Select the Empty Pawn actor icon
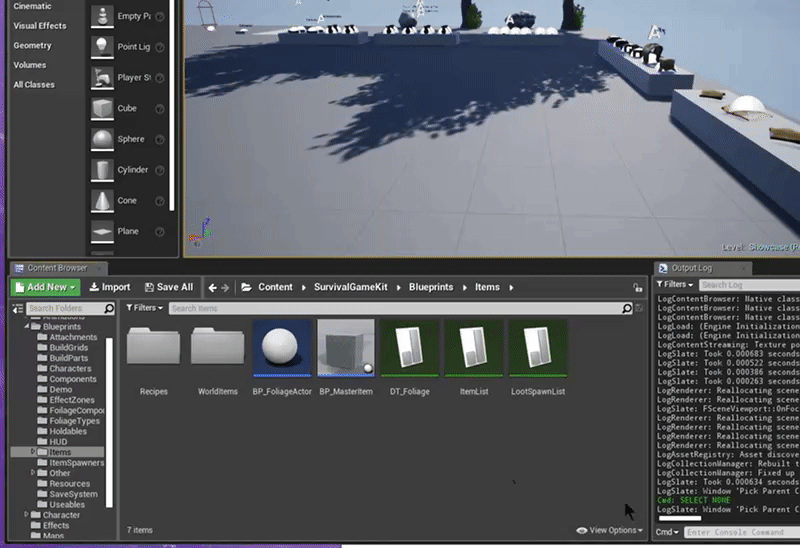 (102, 16)
